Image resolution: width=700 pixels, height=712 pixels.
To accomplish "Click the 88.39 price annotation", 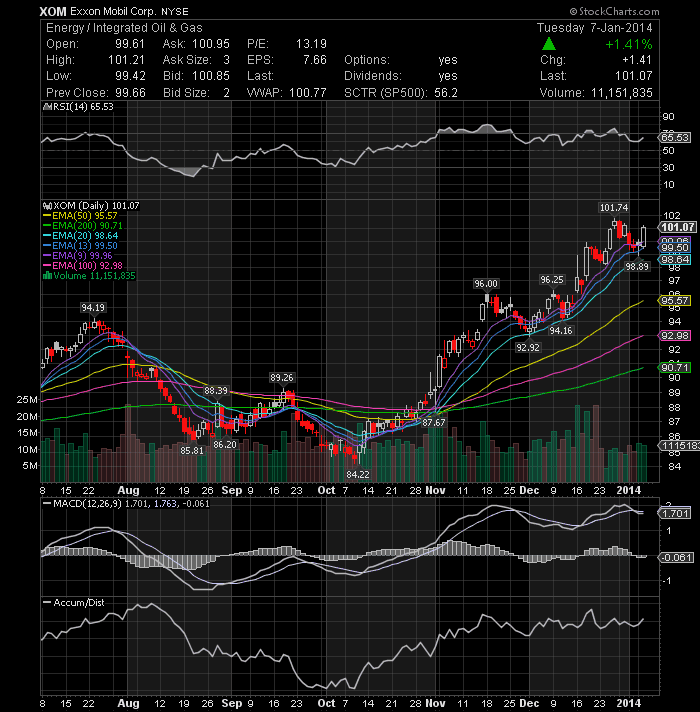I will [x=216, y=391].
